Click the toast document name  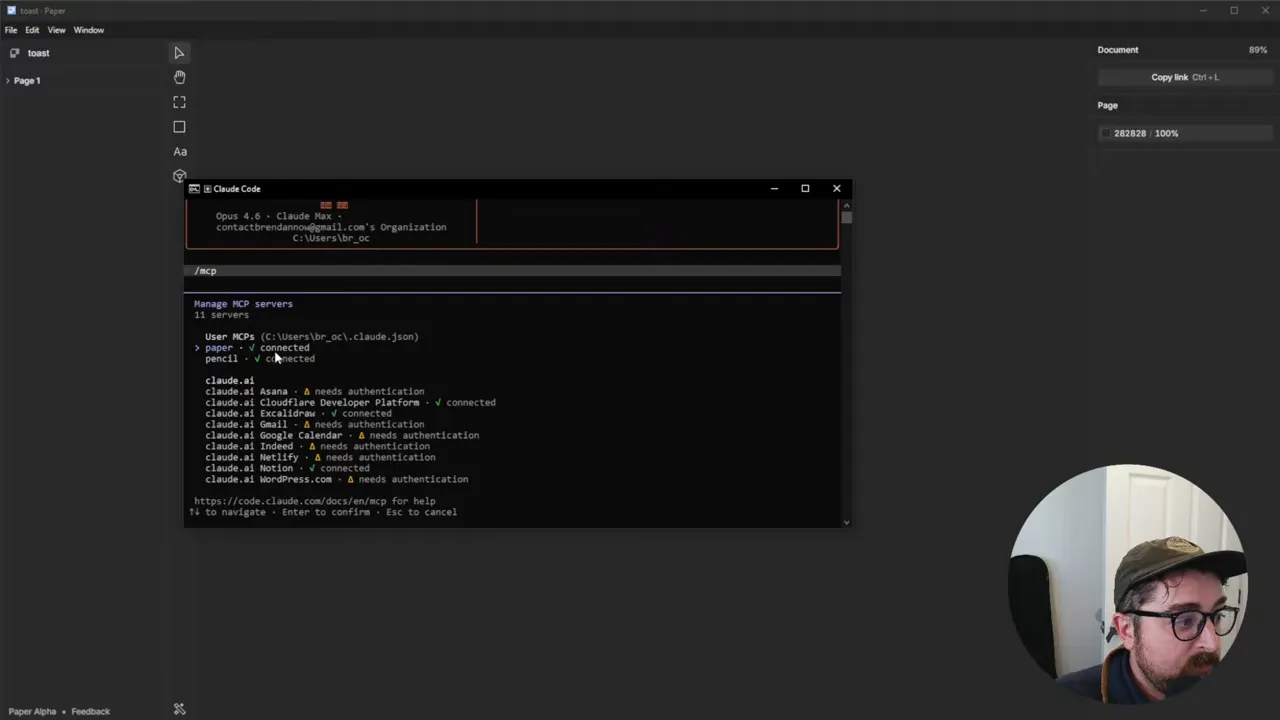pyautogui.click(x=38, y=53)
